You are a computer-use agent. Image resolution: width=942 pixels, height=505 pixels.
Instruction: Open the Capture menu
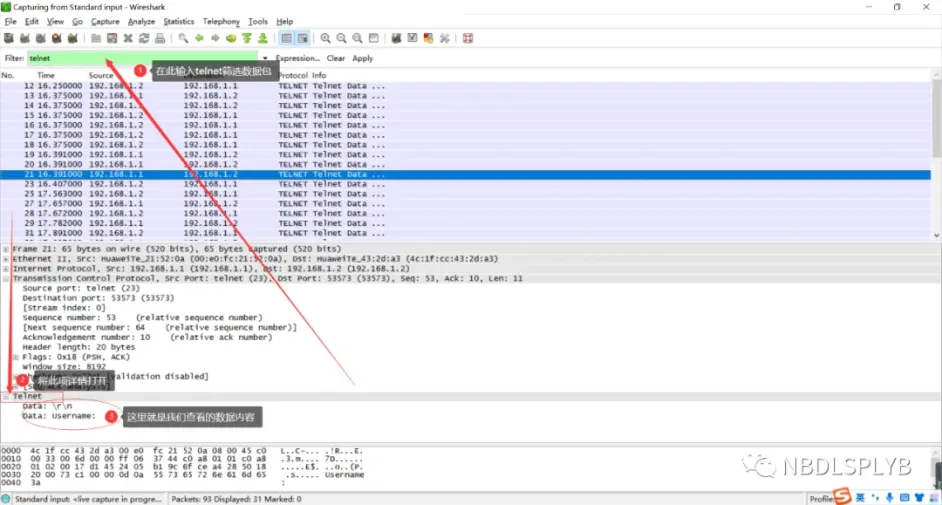(x=105, y=22)
